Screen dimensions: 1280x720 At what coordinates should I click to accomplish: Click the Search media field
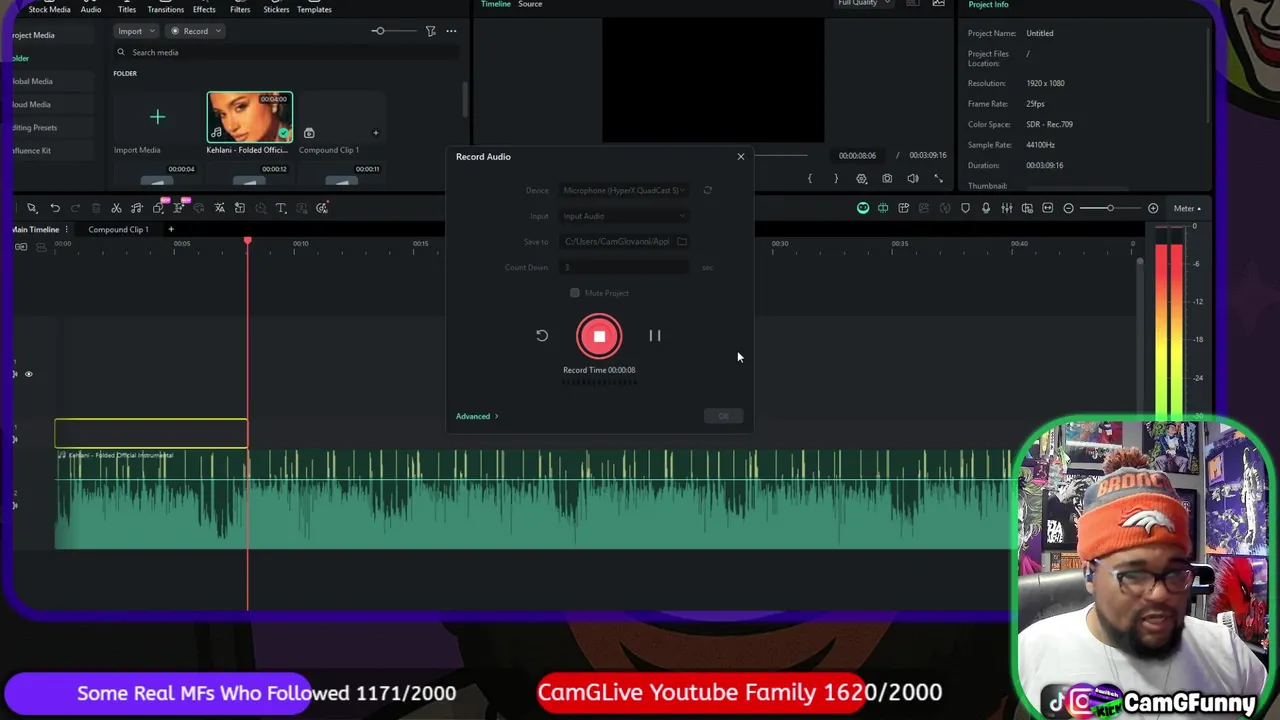click(285, 52)
